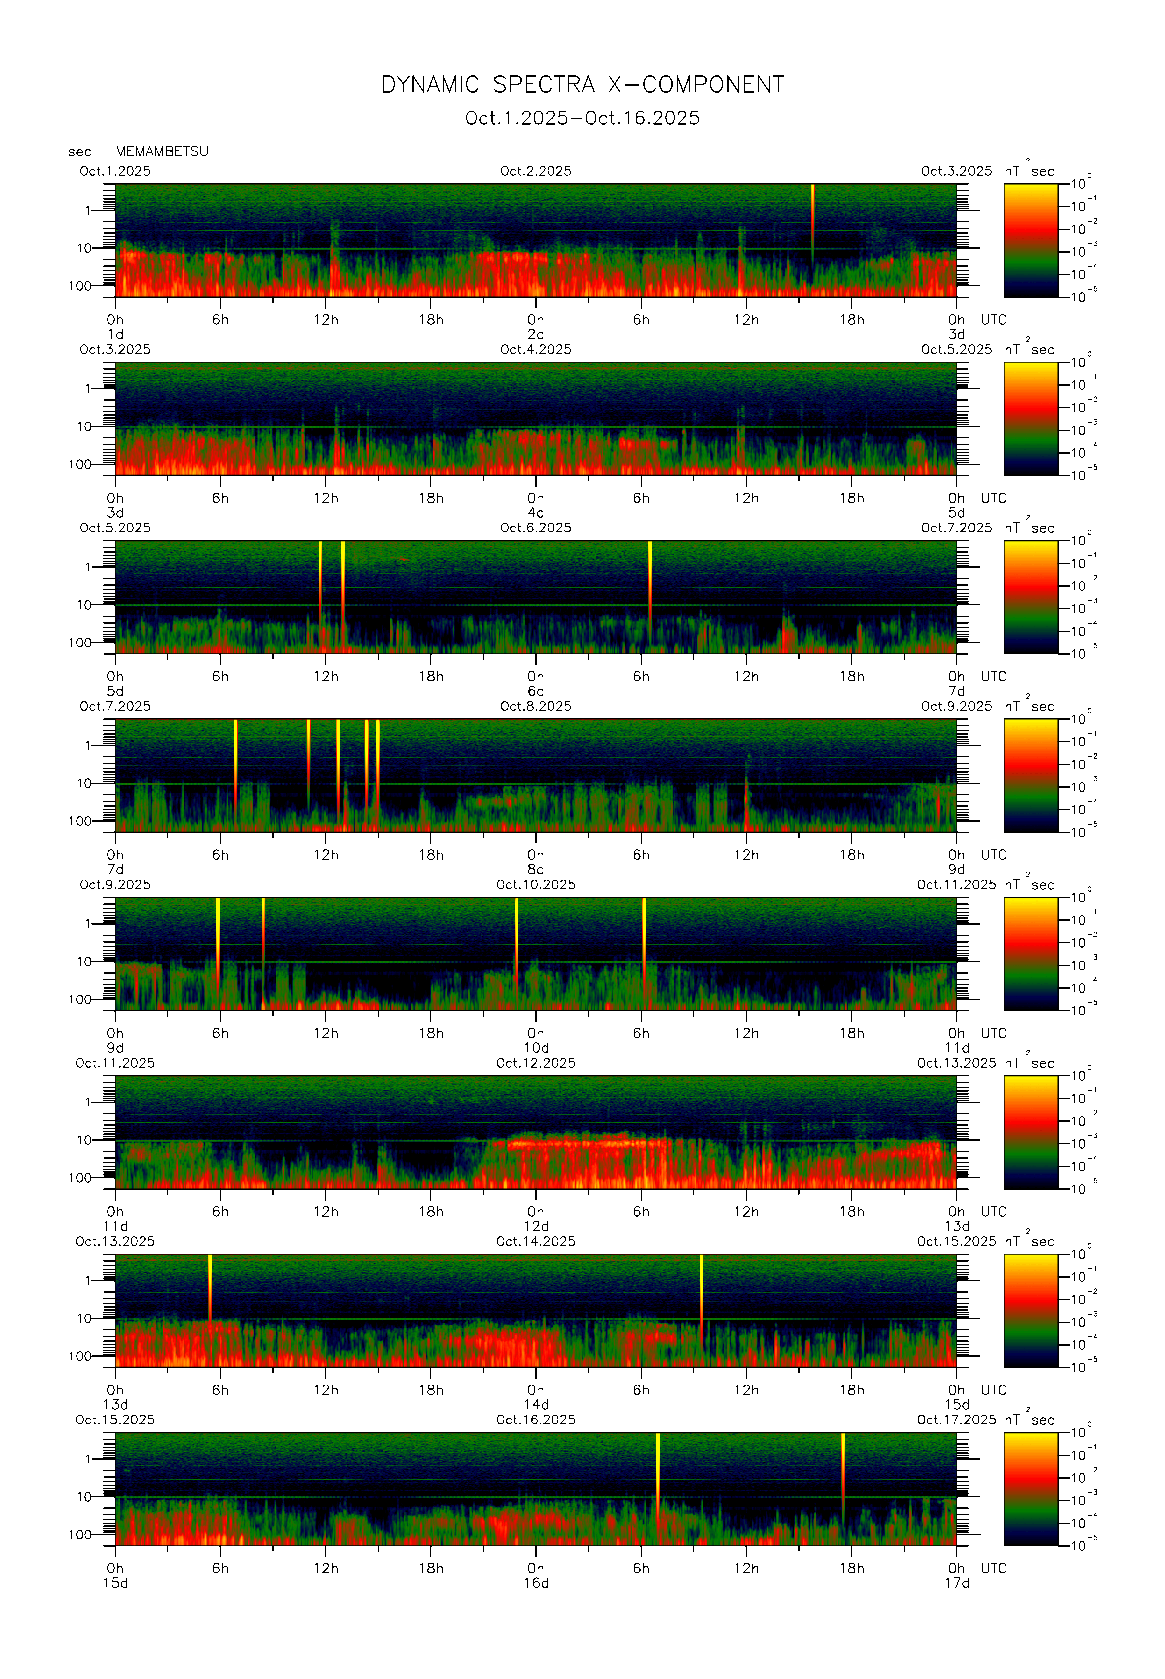Click the colorbar beside the sixth spectrogram
Screen dimensions: 1165x1679
[x=1030, y=1131]
